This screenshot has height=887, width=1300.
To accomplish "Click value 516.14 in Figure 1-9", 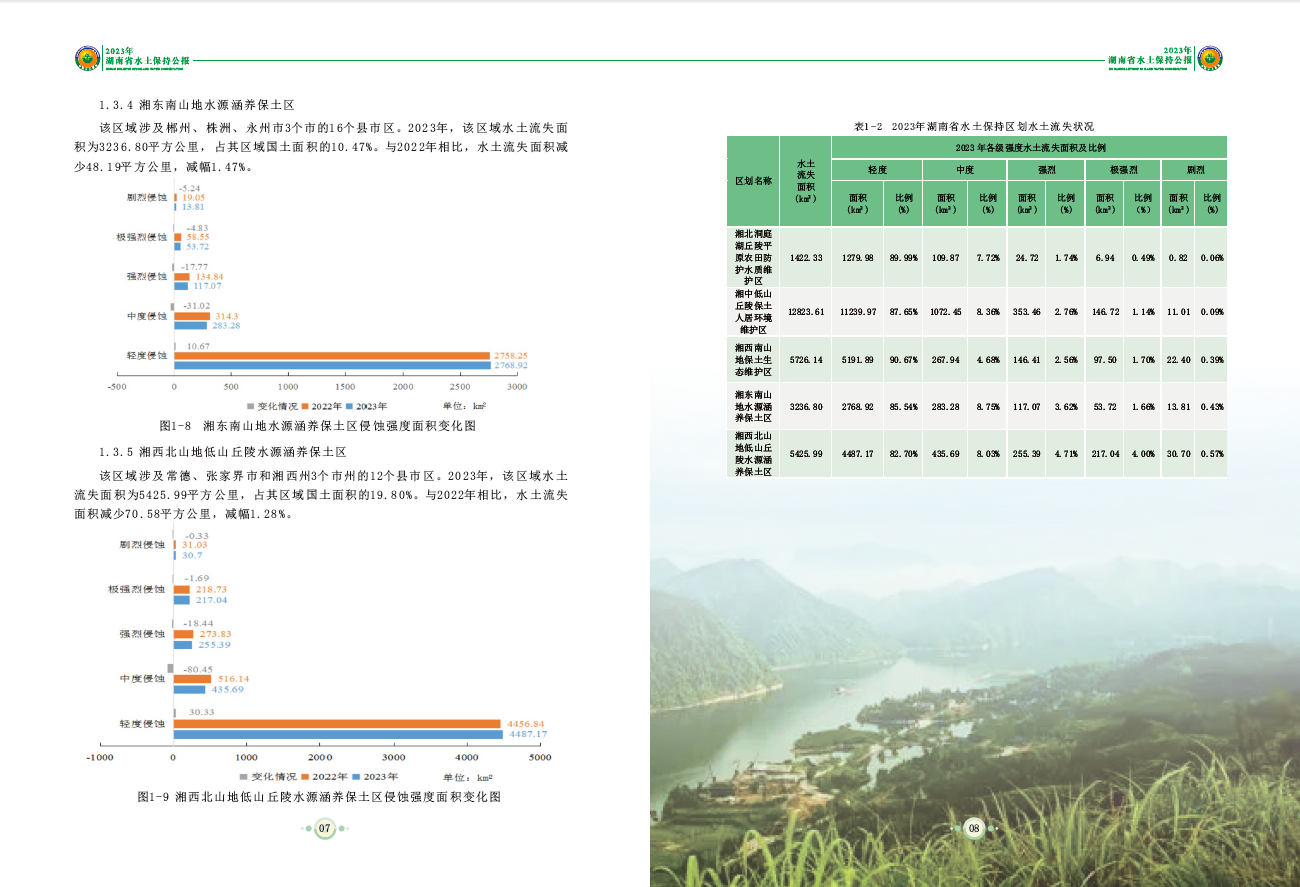I will [233, 679].
